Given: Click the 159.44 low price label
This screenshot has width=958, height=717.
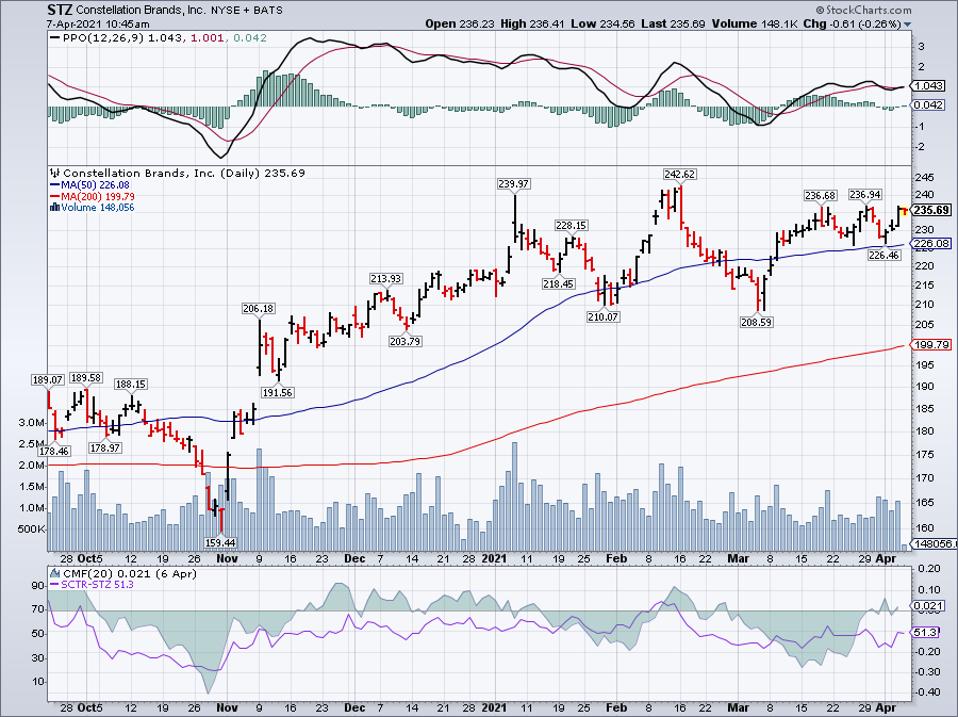Looking at the screenshot, I should coord(221,542).
